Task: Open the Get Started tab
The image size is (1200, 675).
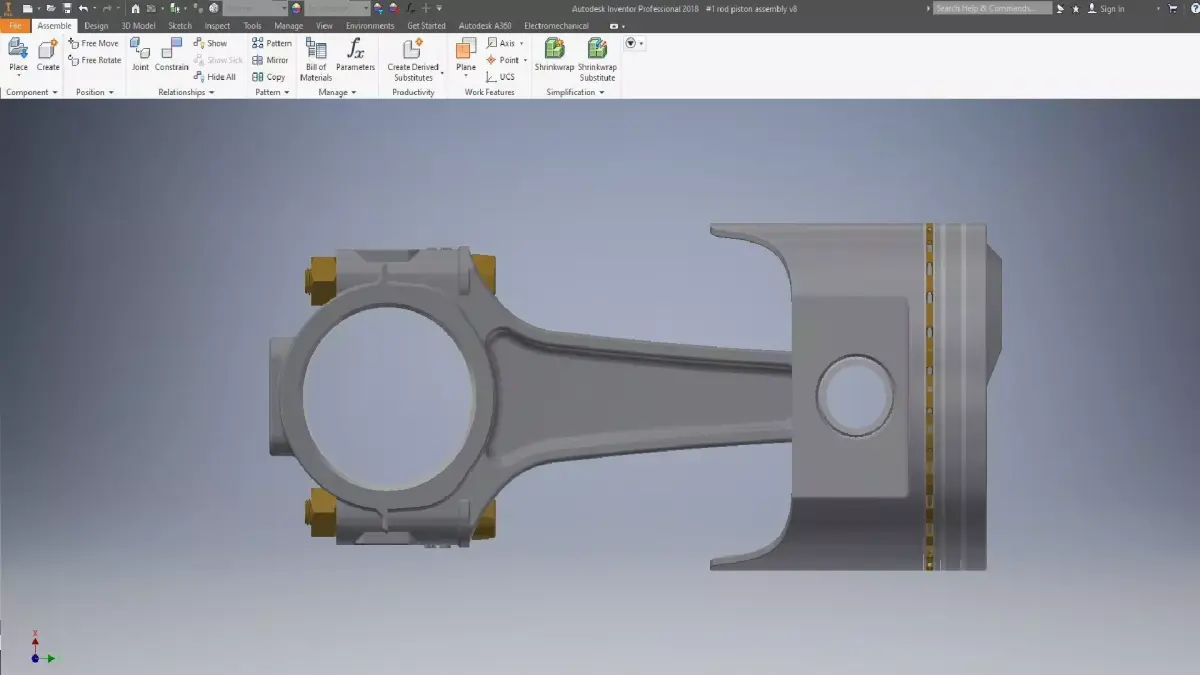Action: click(x=426, y=25)
